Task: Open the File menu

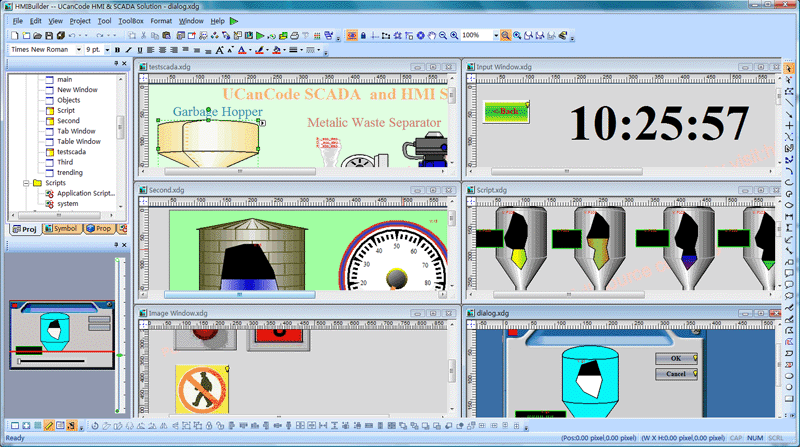Action: tap(18, 21)
